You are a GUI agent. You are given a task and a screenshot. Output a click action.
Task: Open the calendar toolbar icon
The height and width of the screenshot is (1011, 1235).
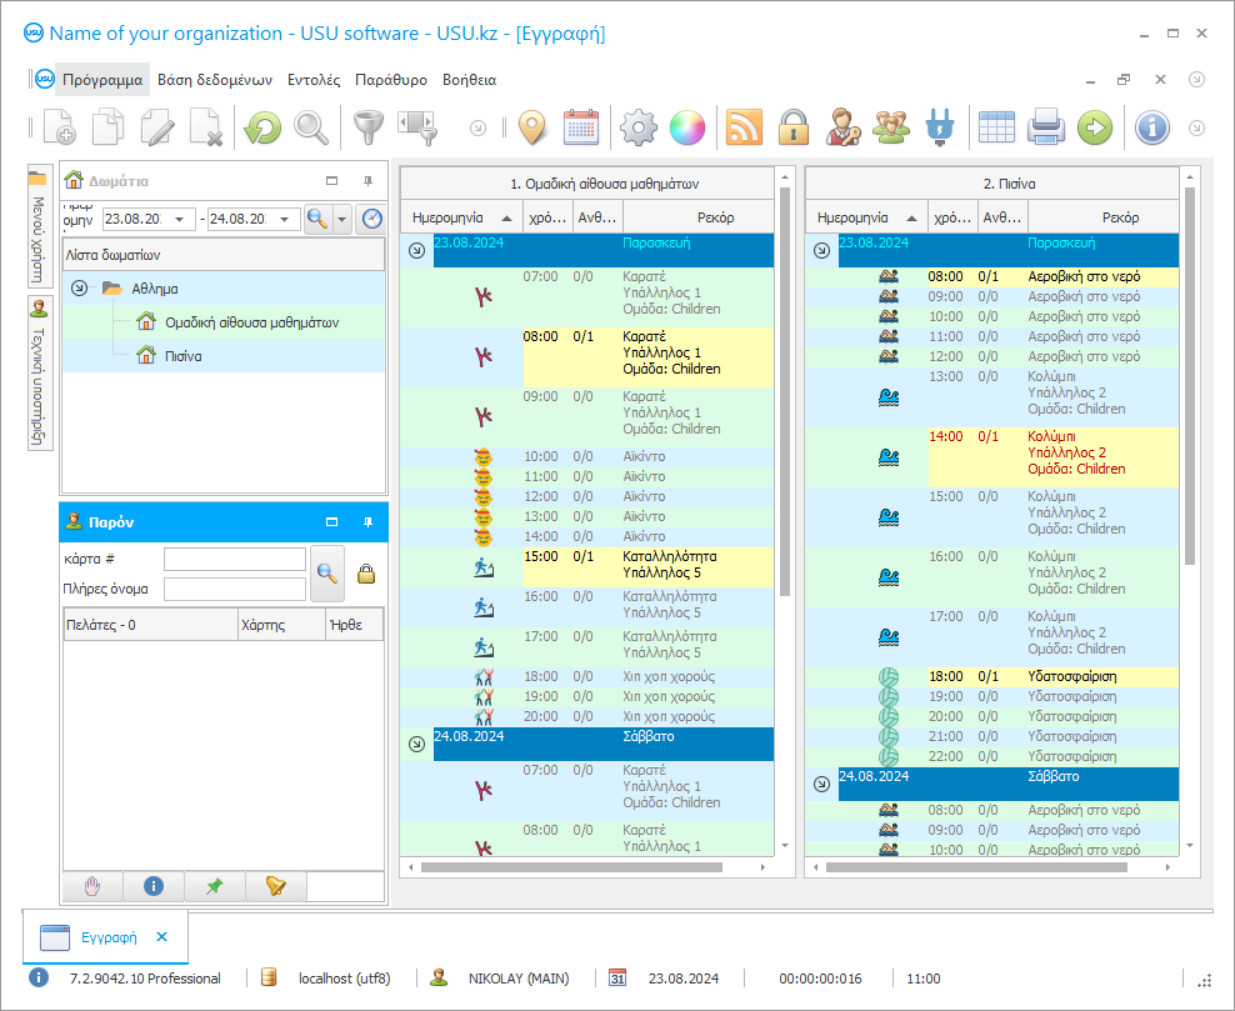point(581,128)
